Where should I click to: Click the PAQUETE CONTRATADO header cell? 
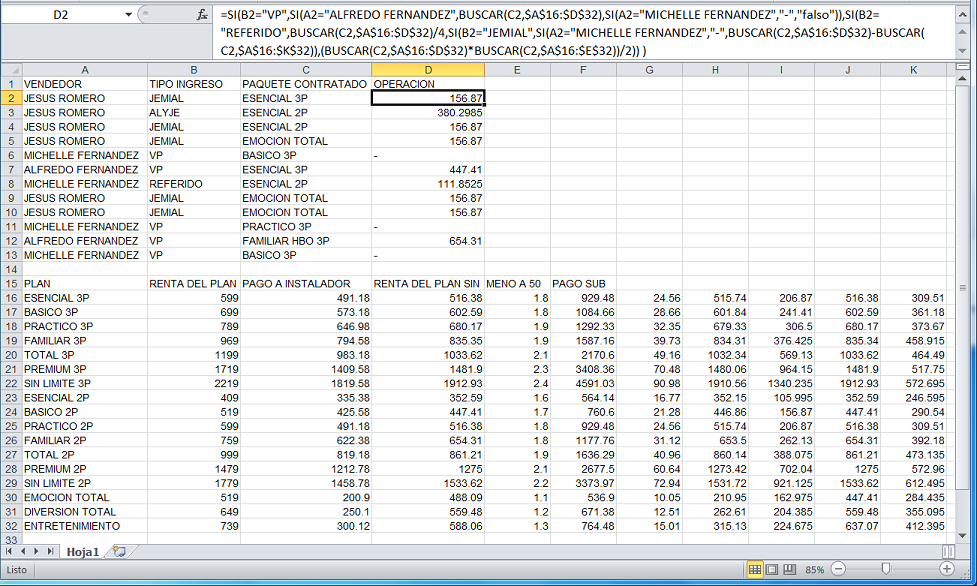click(x=306, y=84)
